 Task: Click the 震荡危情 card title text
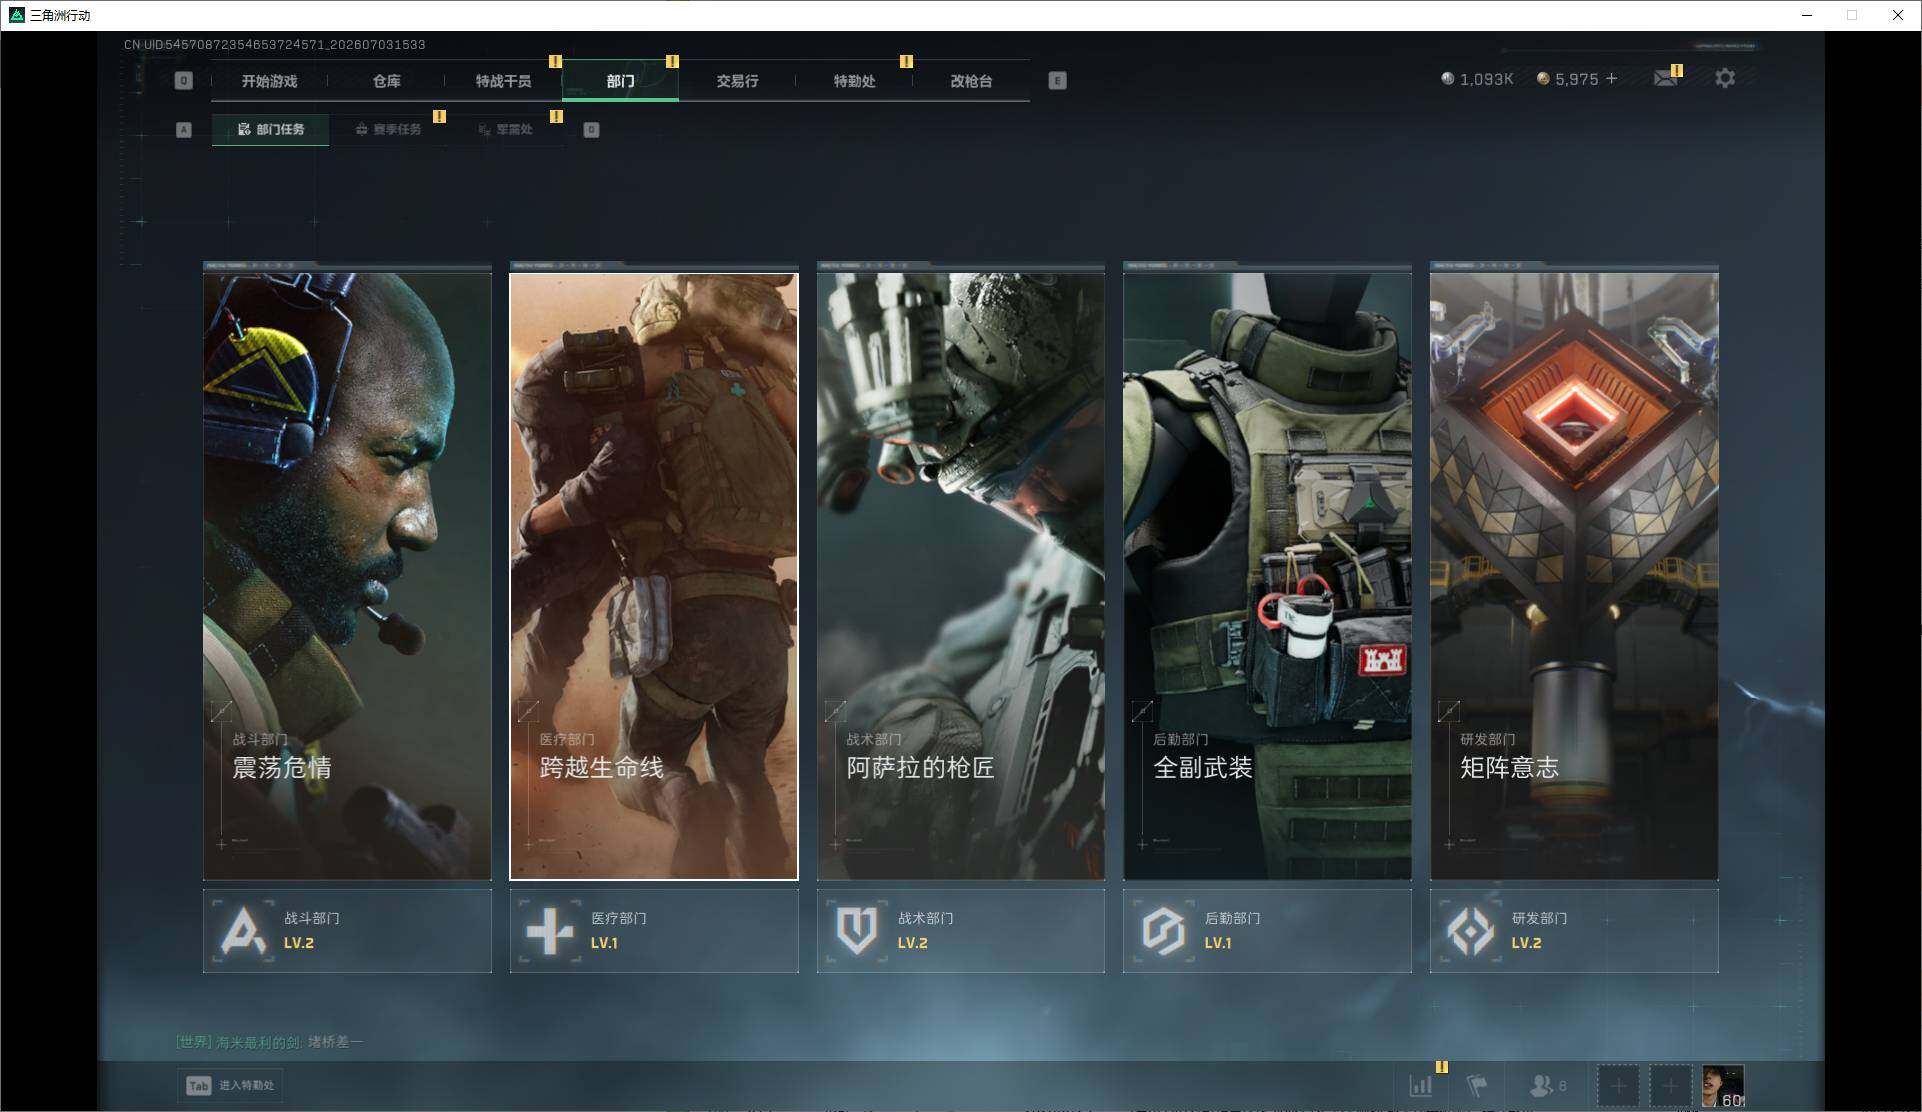pos(282,767)
